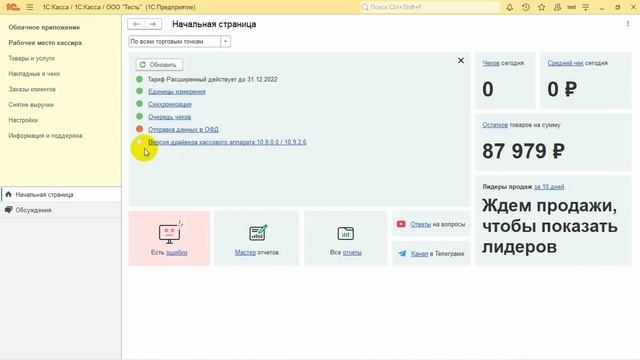Click the YouTube icon
640x360 pixels.
pyautogui.click(x=401, y=224)
